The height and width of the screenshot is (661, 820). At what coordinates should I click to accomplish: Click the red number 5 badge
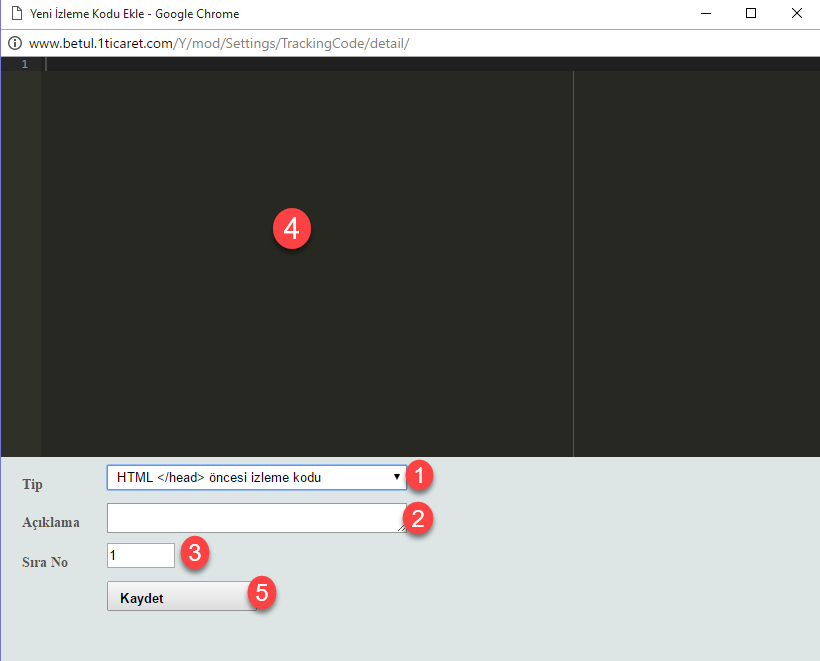262,592
